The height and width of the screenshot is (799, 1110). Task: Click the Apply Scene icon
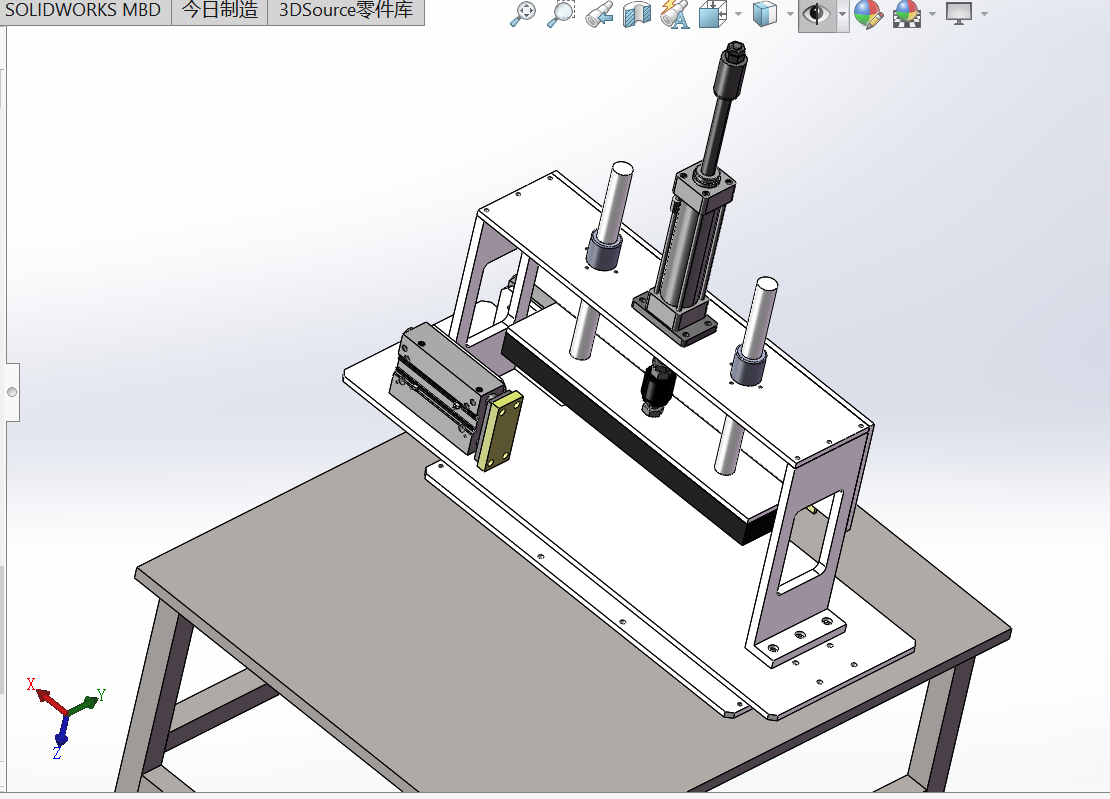[x=908, y=15]
